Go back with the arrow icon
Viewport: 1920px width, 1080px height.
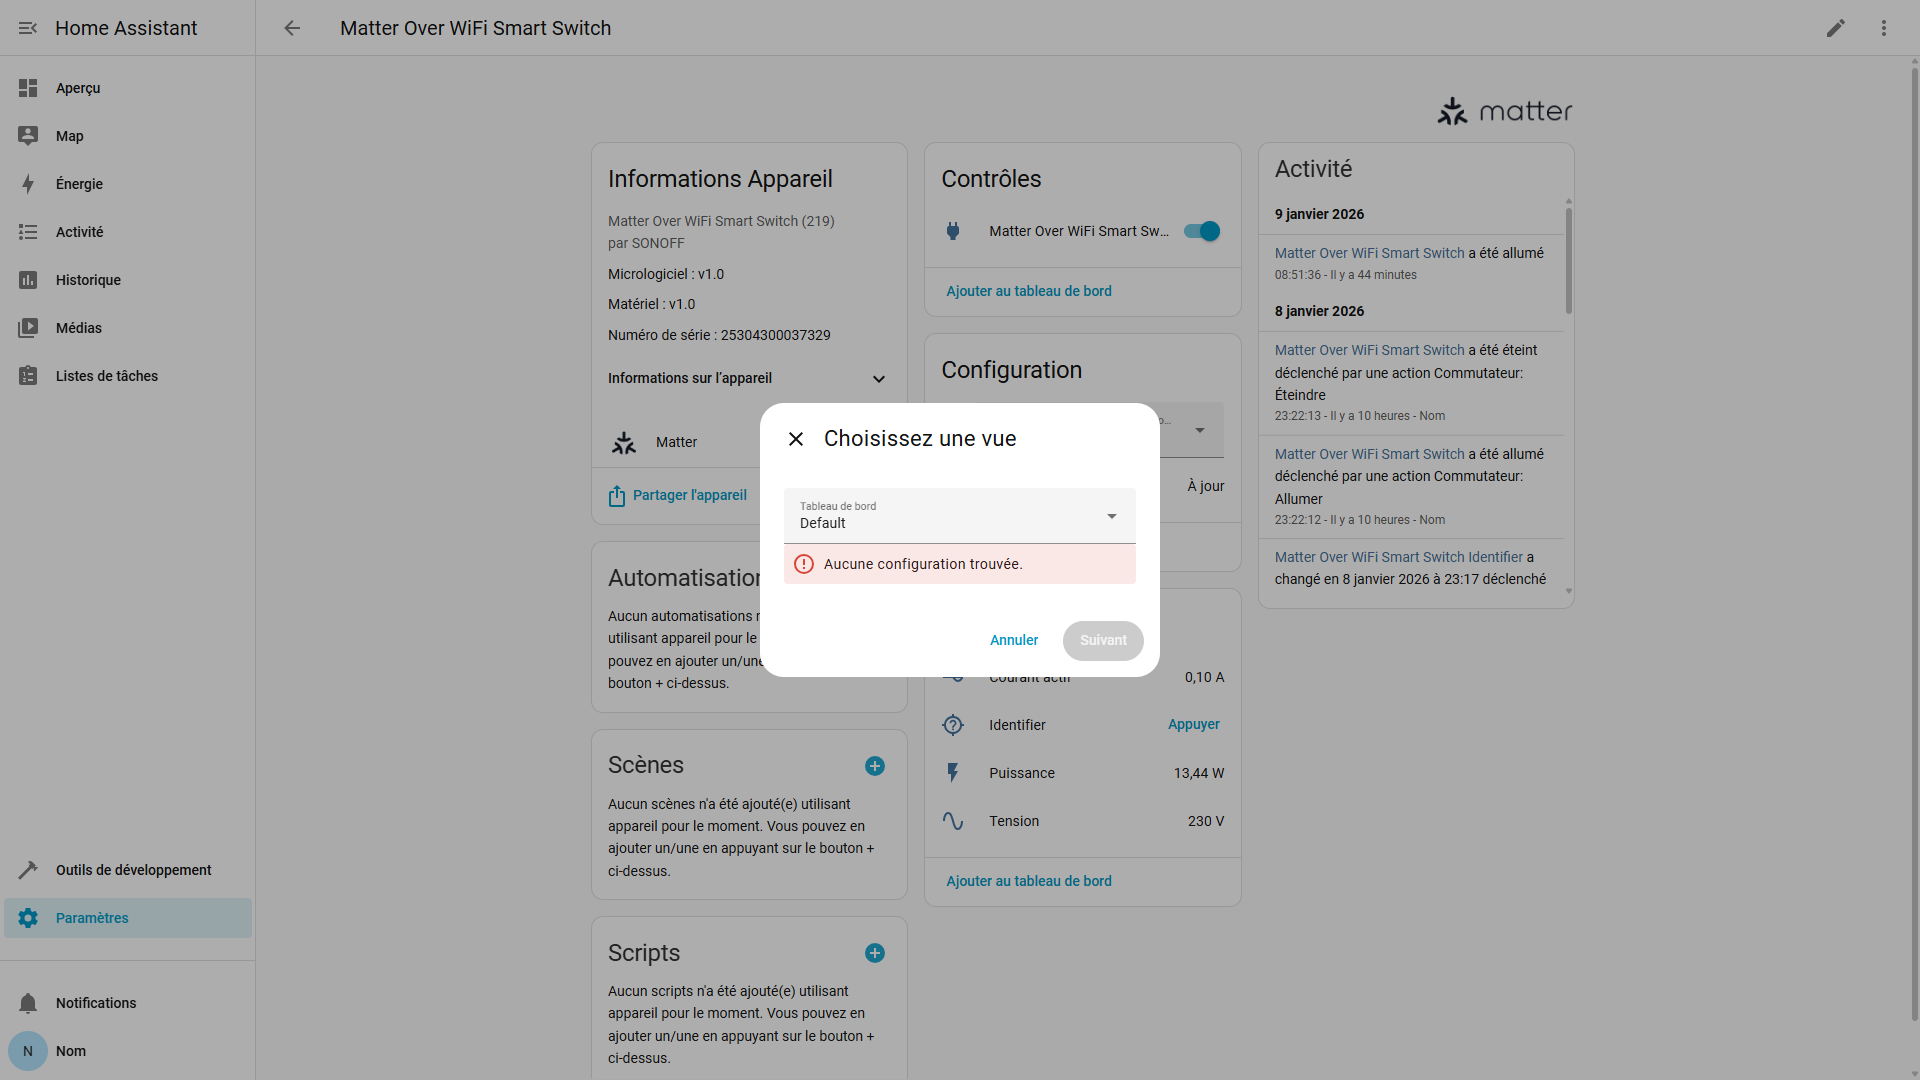pyautogui.click(x=292, y=28)
